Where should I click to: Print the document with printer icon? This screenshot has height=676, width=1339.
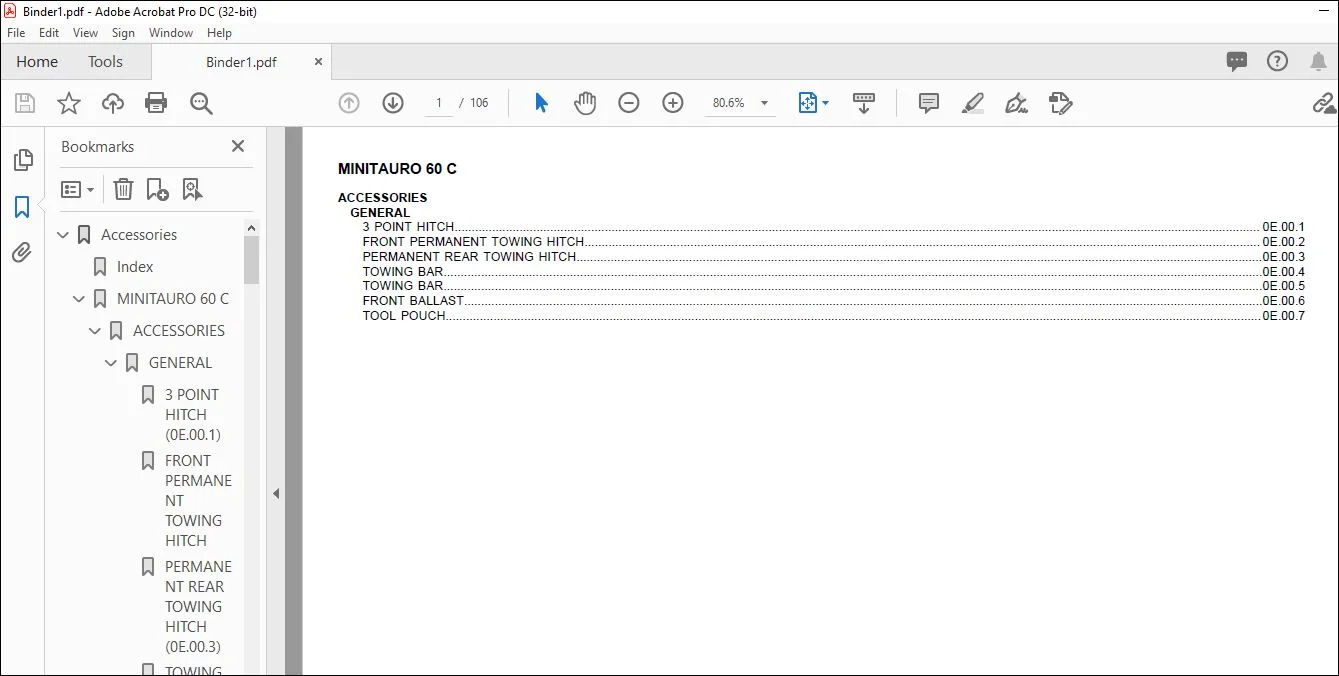(156, 103)
